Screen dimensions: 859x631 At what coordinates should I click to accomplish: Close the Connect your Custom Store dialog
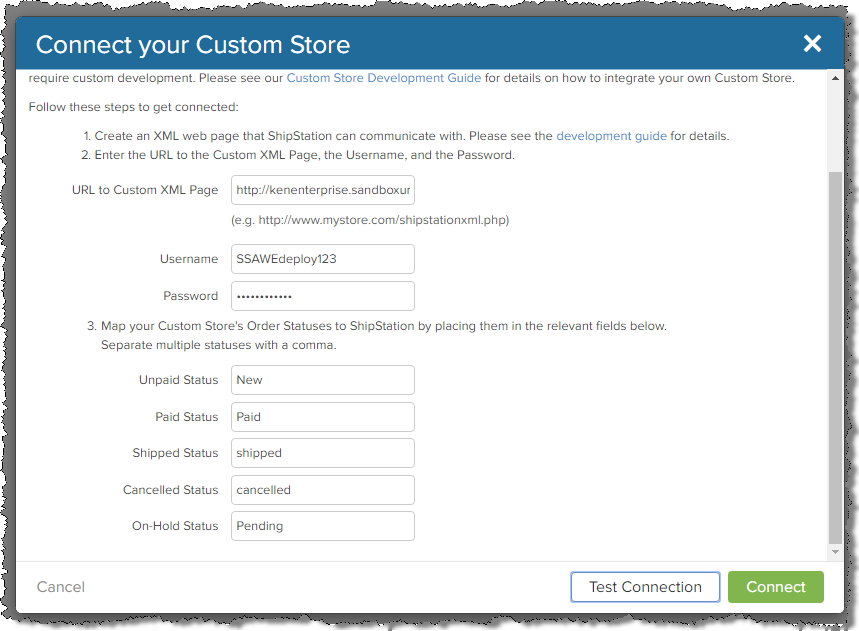point(812,43)
